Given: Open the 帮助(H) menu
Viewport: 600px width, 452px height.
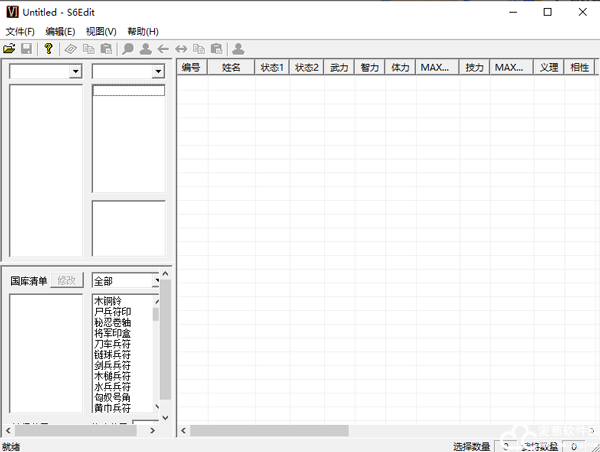Looking at the screenshot, I should tap(143, 31).
